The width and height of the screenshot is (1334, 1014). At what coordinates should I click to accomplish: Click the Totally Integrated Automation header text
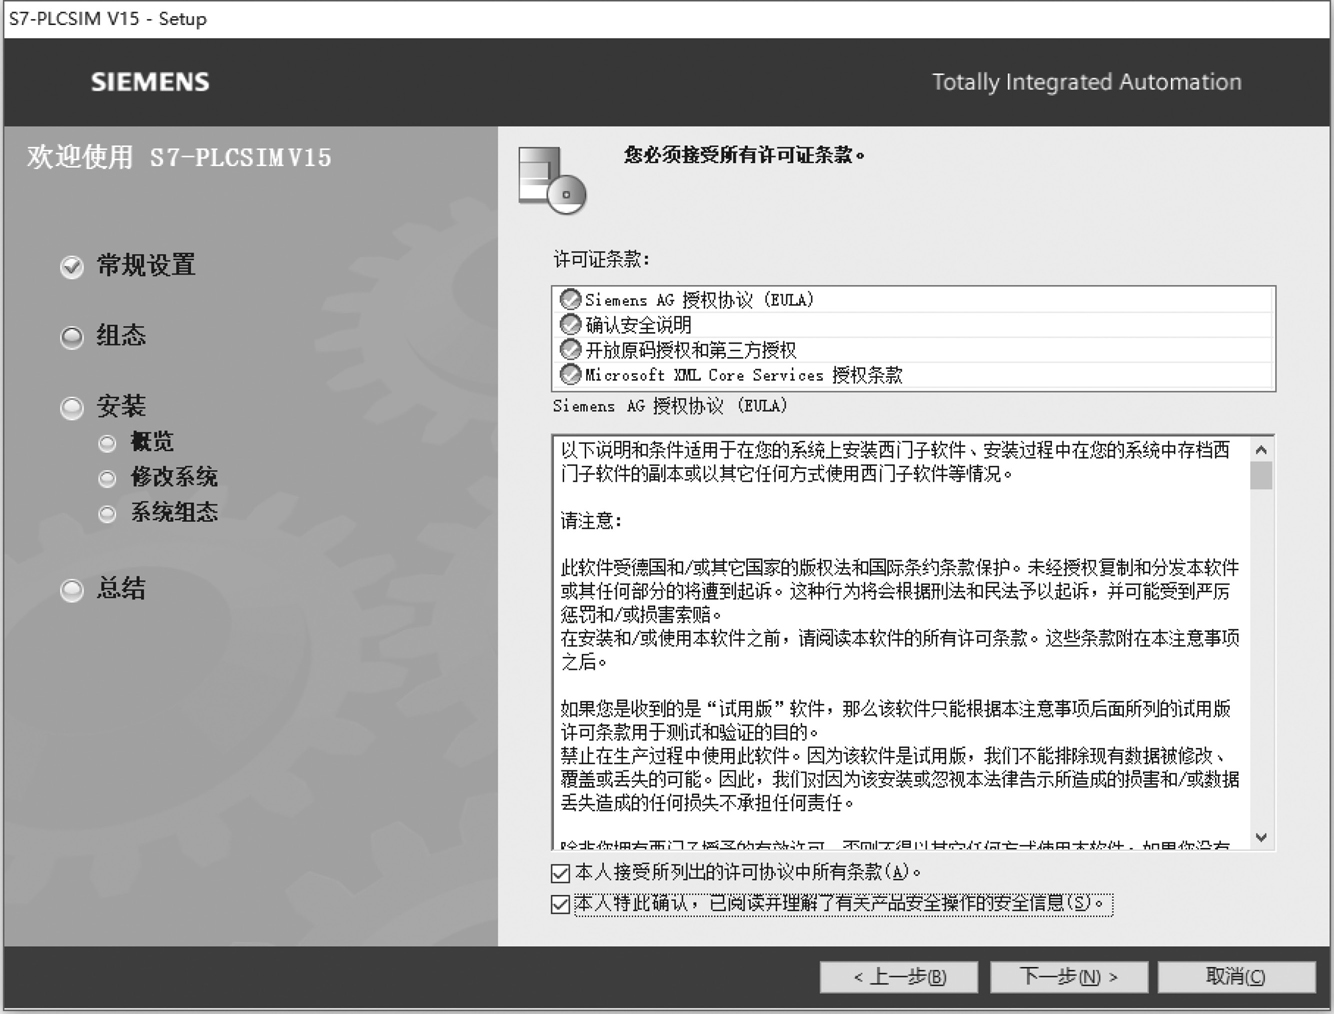pos(1087,82)
